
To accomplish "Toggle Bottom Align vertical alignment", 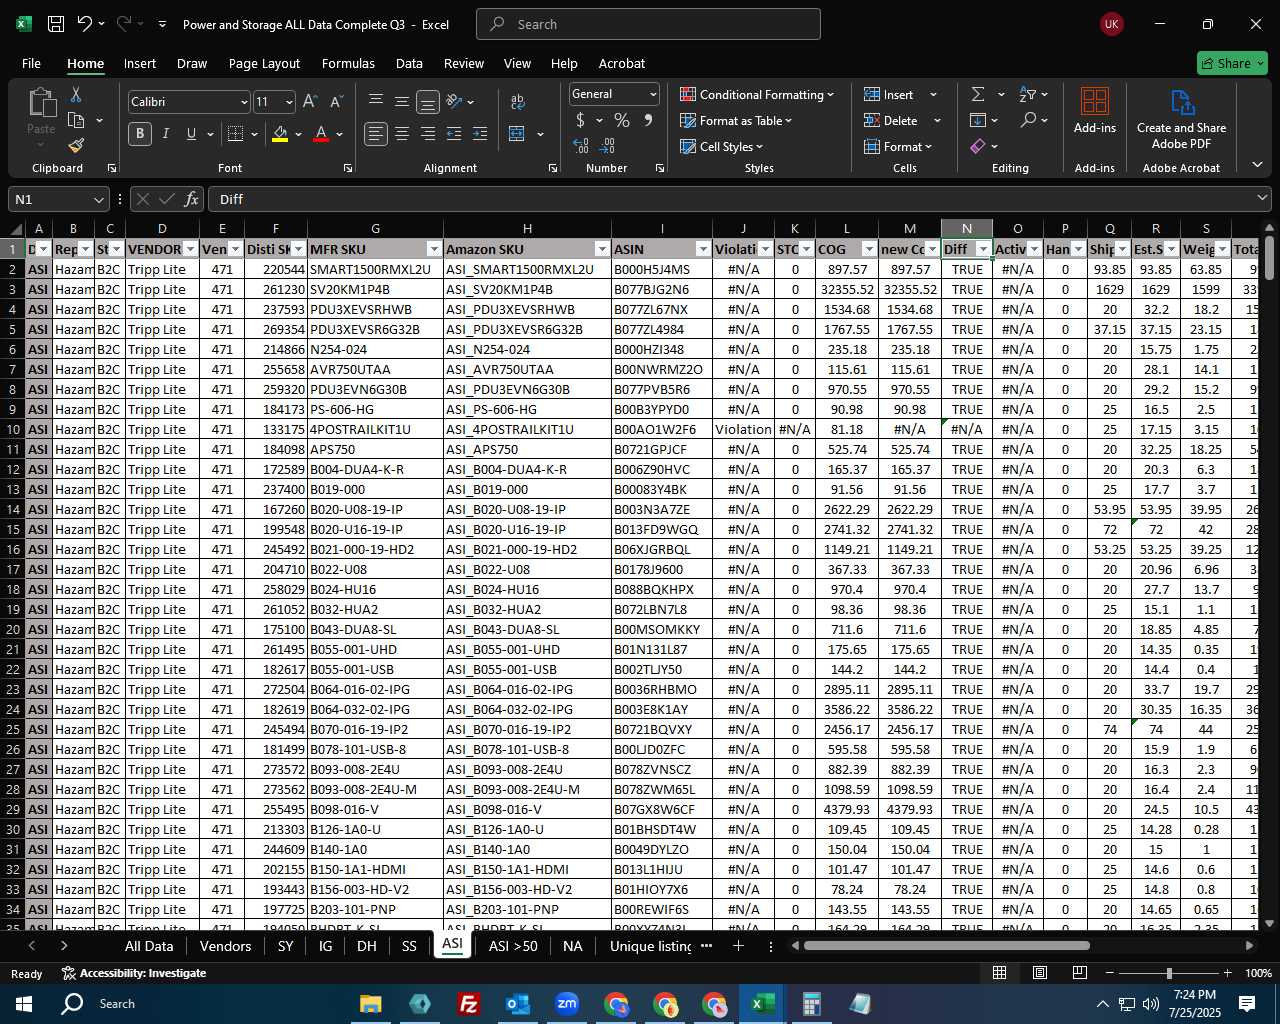I will point(427,102).
